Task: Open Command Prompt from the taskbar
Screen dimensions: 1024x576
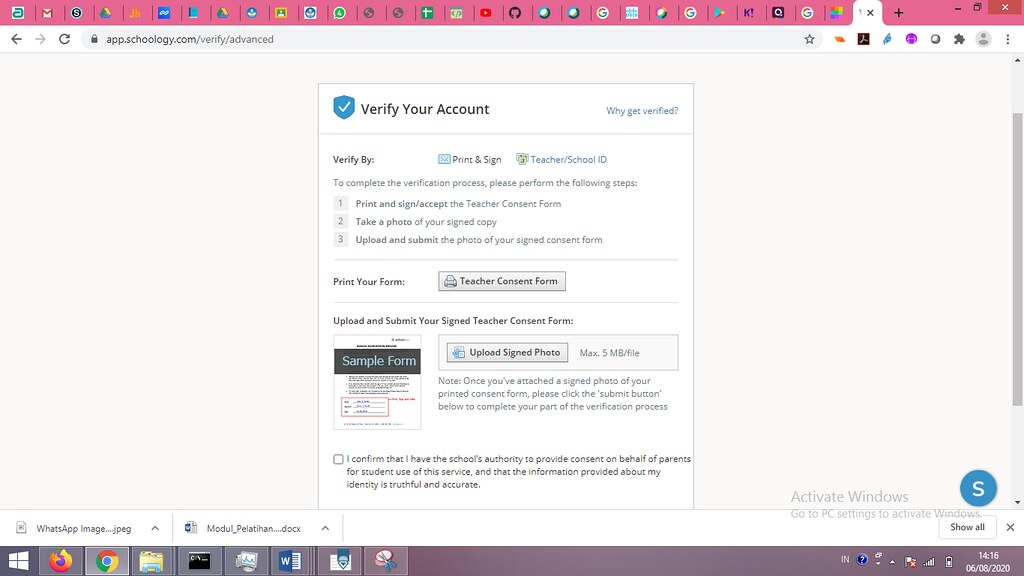Action: 199,561
